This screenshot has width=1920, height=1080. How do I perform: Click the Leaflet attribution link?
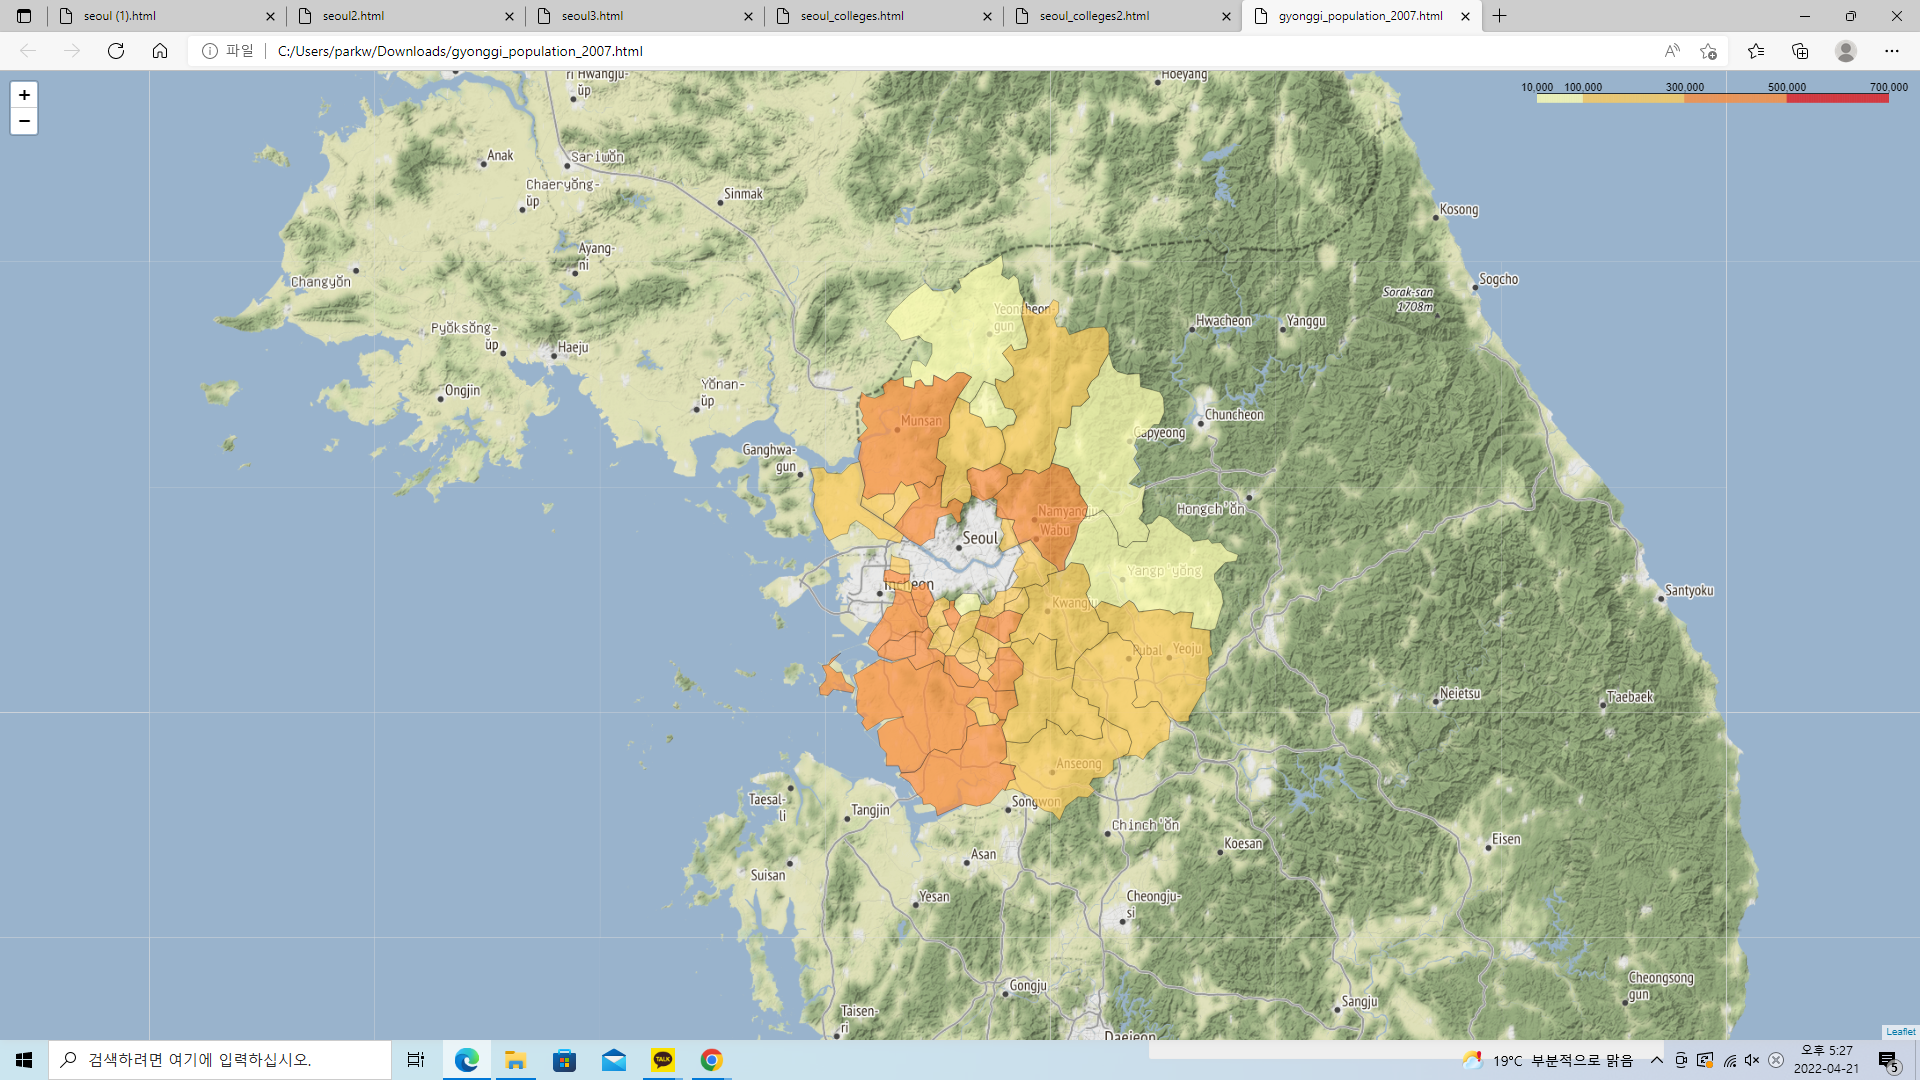pyautogui.click(x=1900, y=1032)
